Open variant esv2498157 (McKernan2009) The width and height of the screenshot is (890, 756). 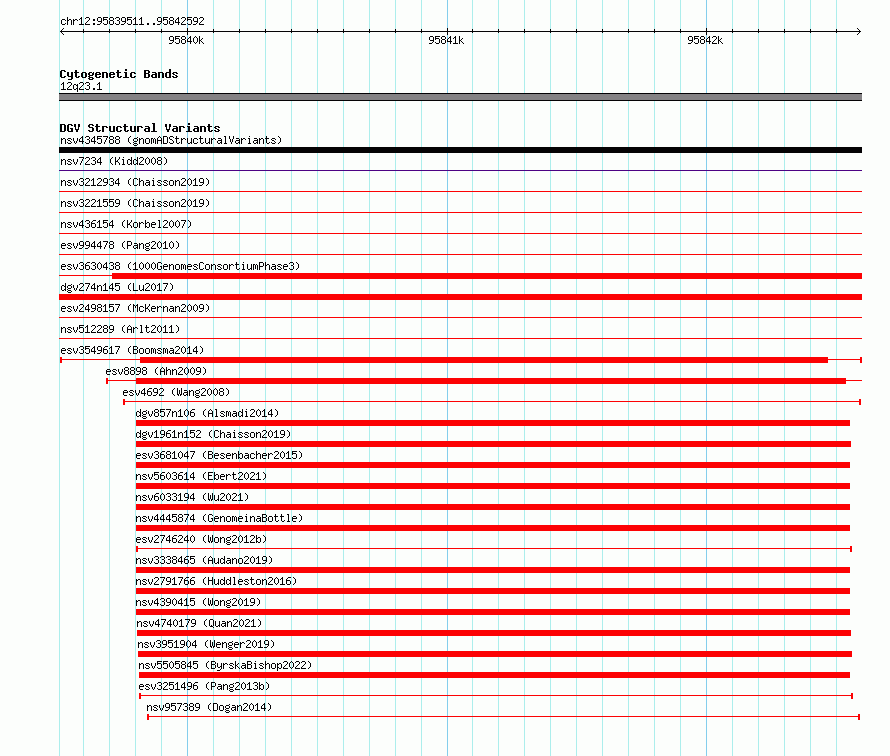[135, 308]
